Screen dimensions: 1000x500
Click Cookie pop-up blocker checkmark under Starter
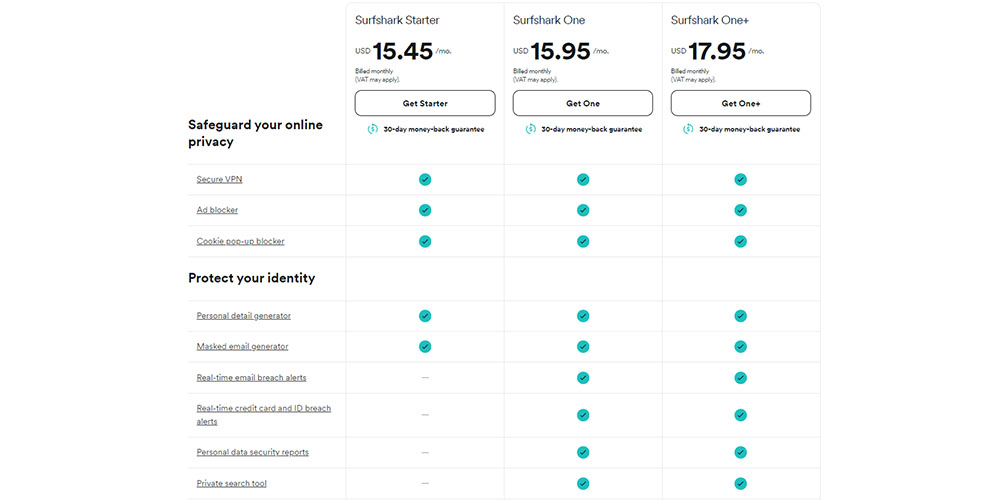(425, 241)
